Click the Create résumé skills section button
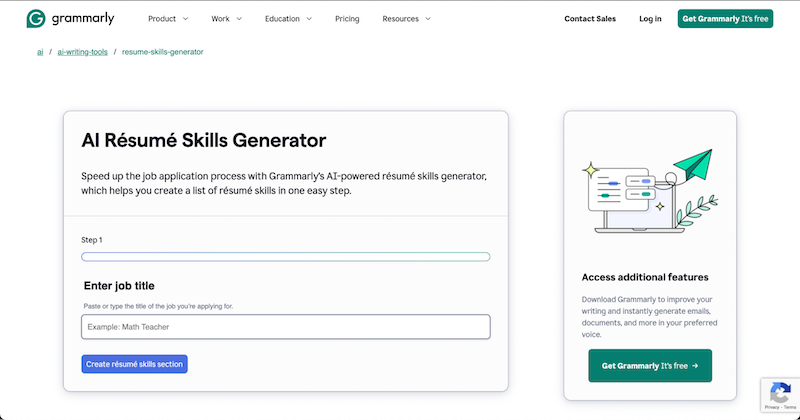Screen dimensions: 800x420 point(134,364)
